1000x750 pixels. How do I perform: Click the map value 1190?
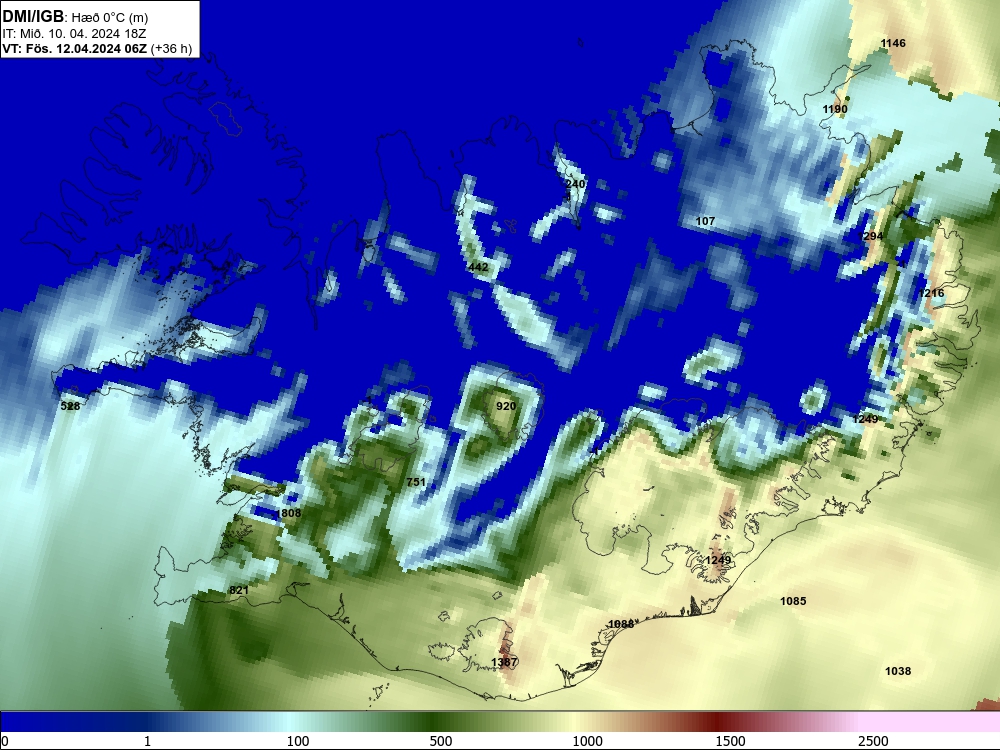point(835,109)
